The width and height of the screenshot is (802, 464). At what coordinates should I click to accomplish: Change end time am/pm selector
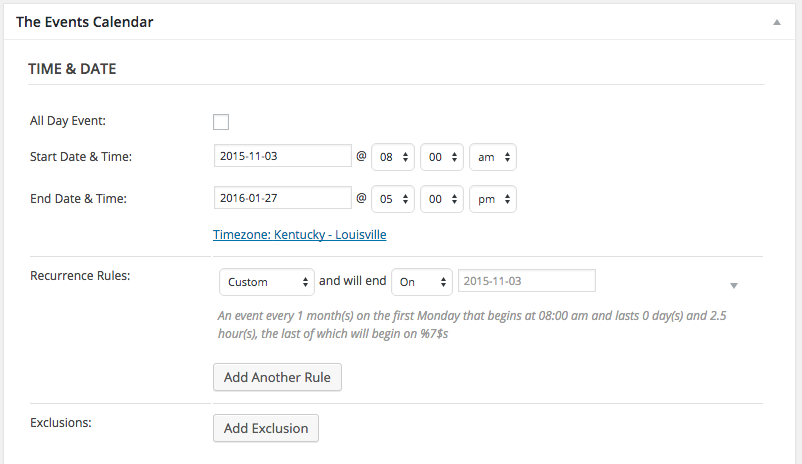click(x=492, y=199)
